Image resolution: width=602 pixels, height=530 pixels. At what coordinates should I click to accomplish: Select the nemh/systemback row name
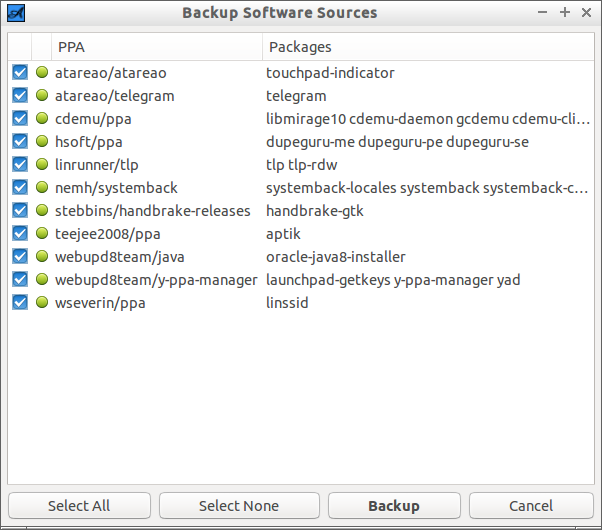click(x=116, y=188)
